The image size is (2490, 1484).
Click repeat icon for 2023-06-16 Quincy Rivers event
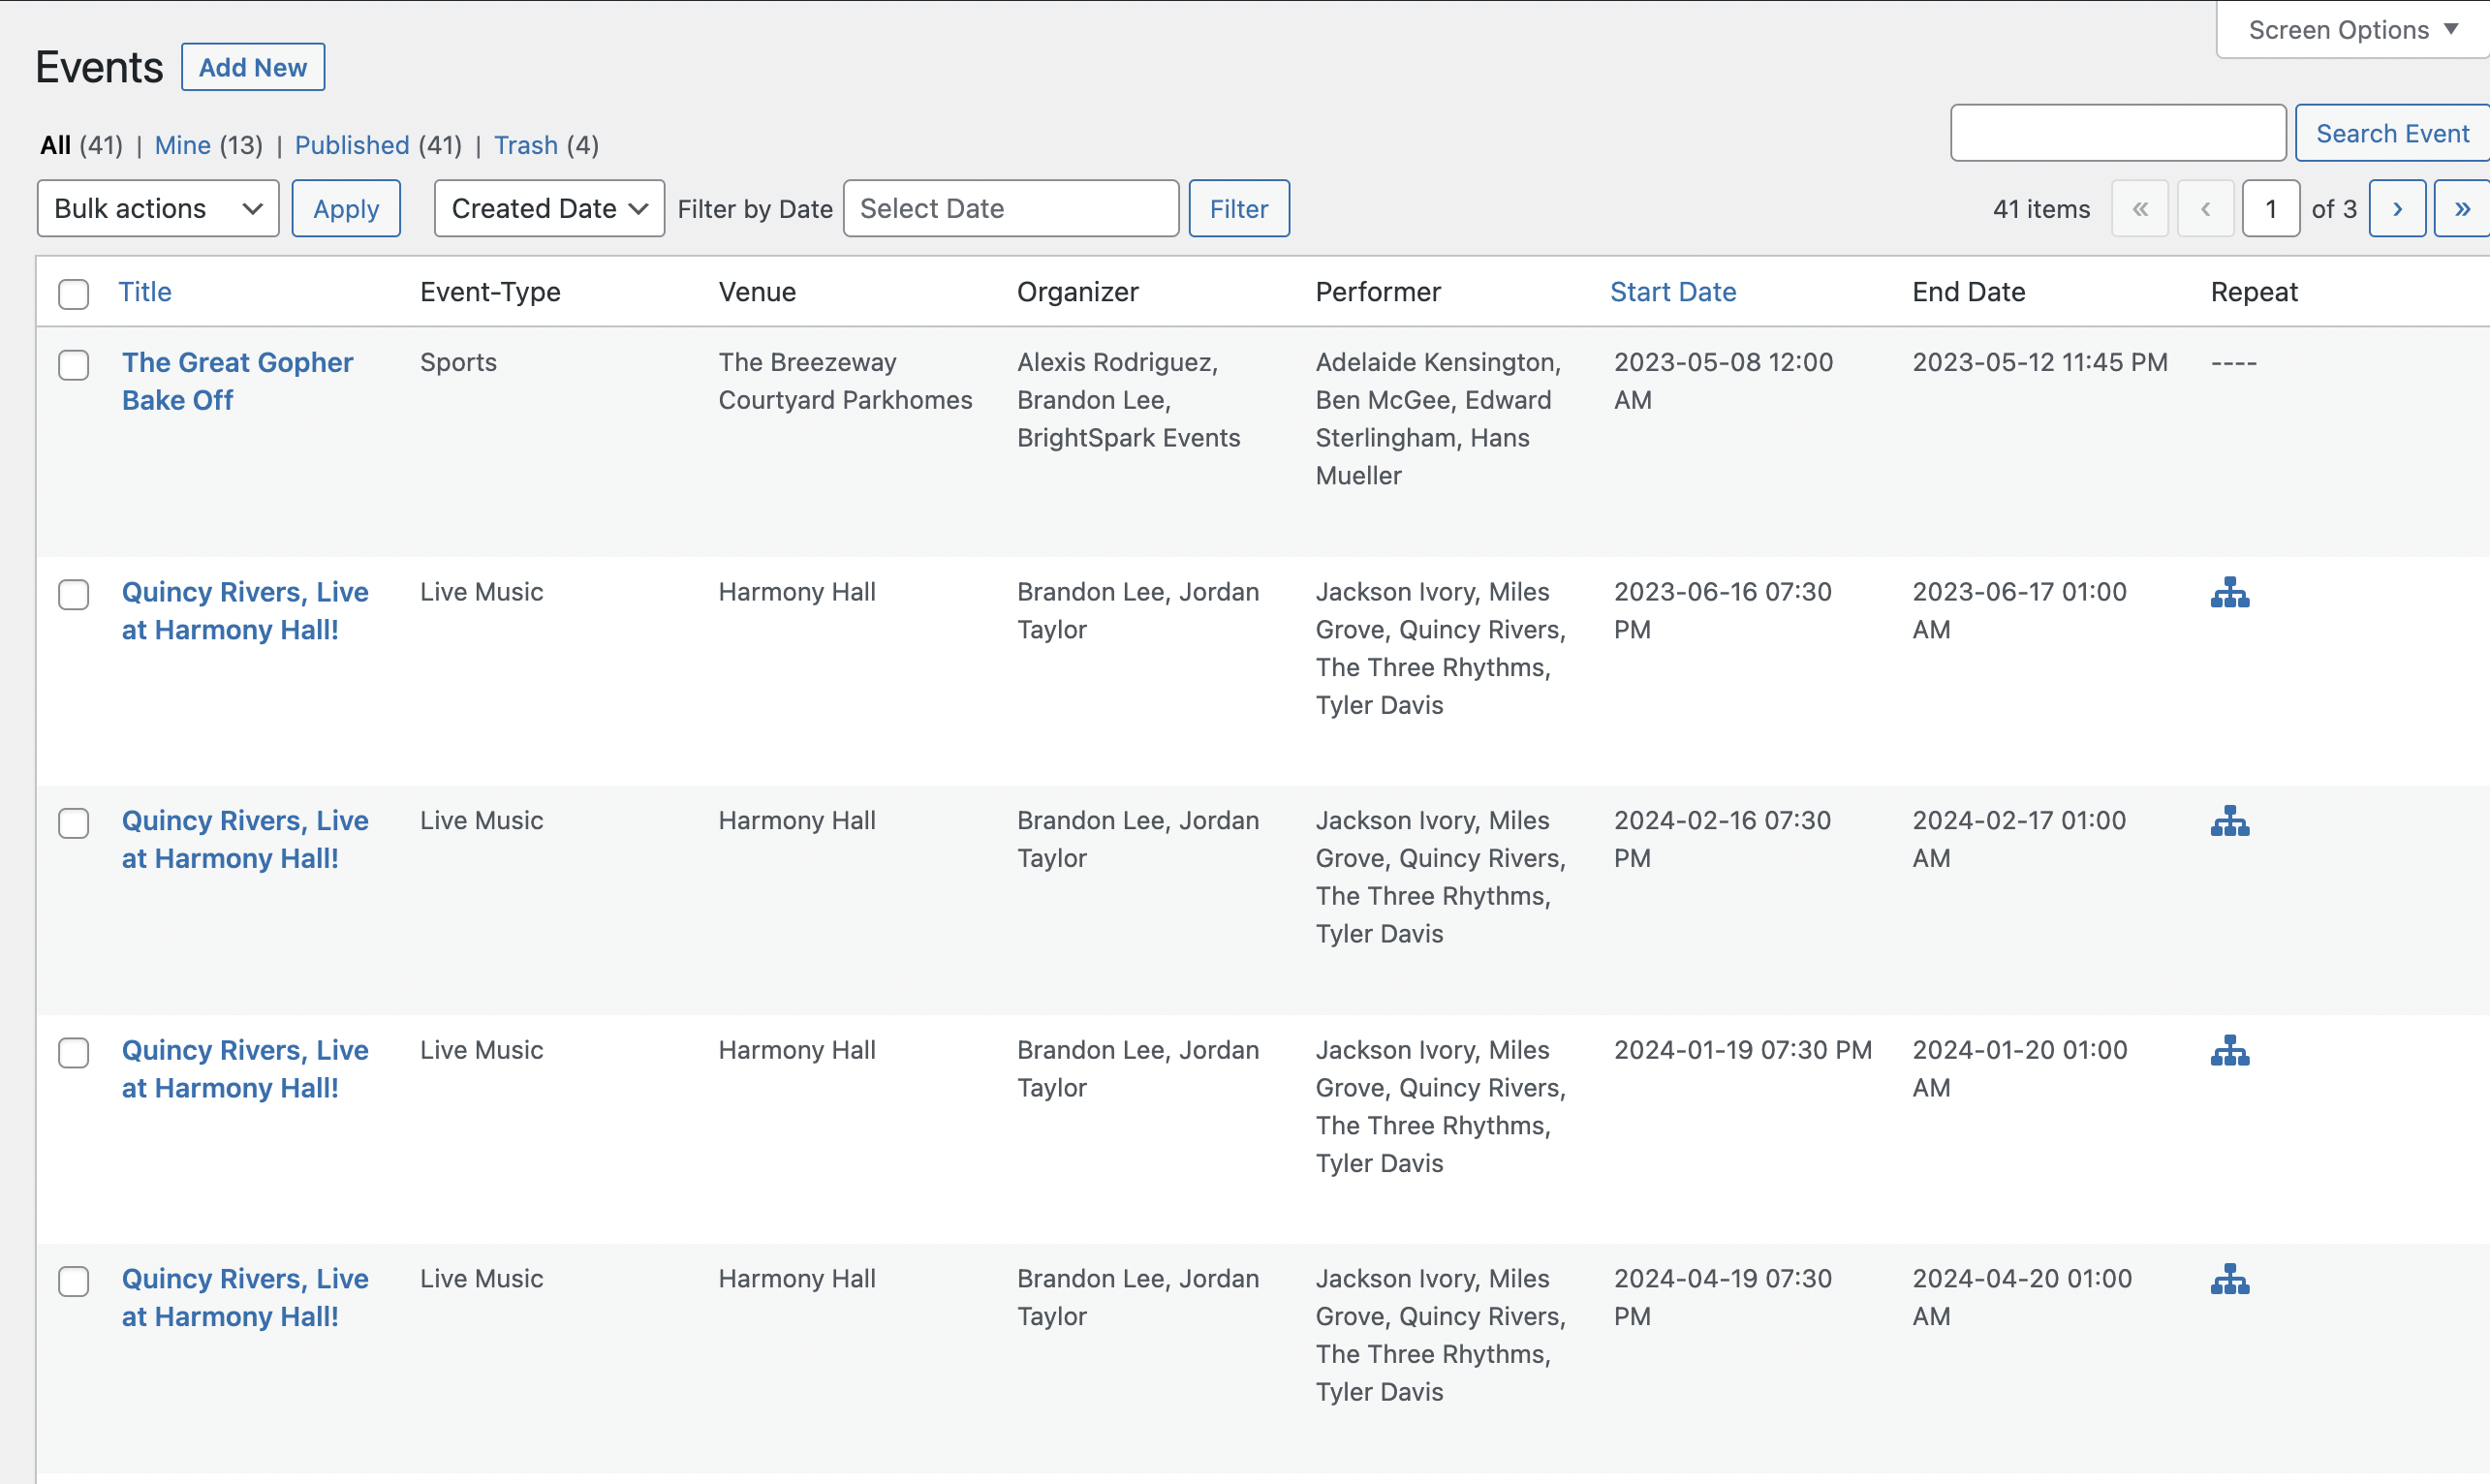point(2229,592)
